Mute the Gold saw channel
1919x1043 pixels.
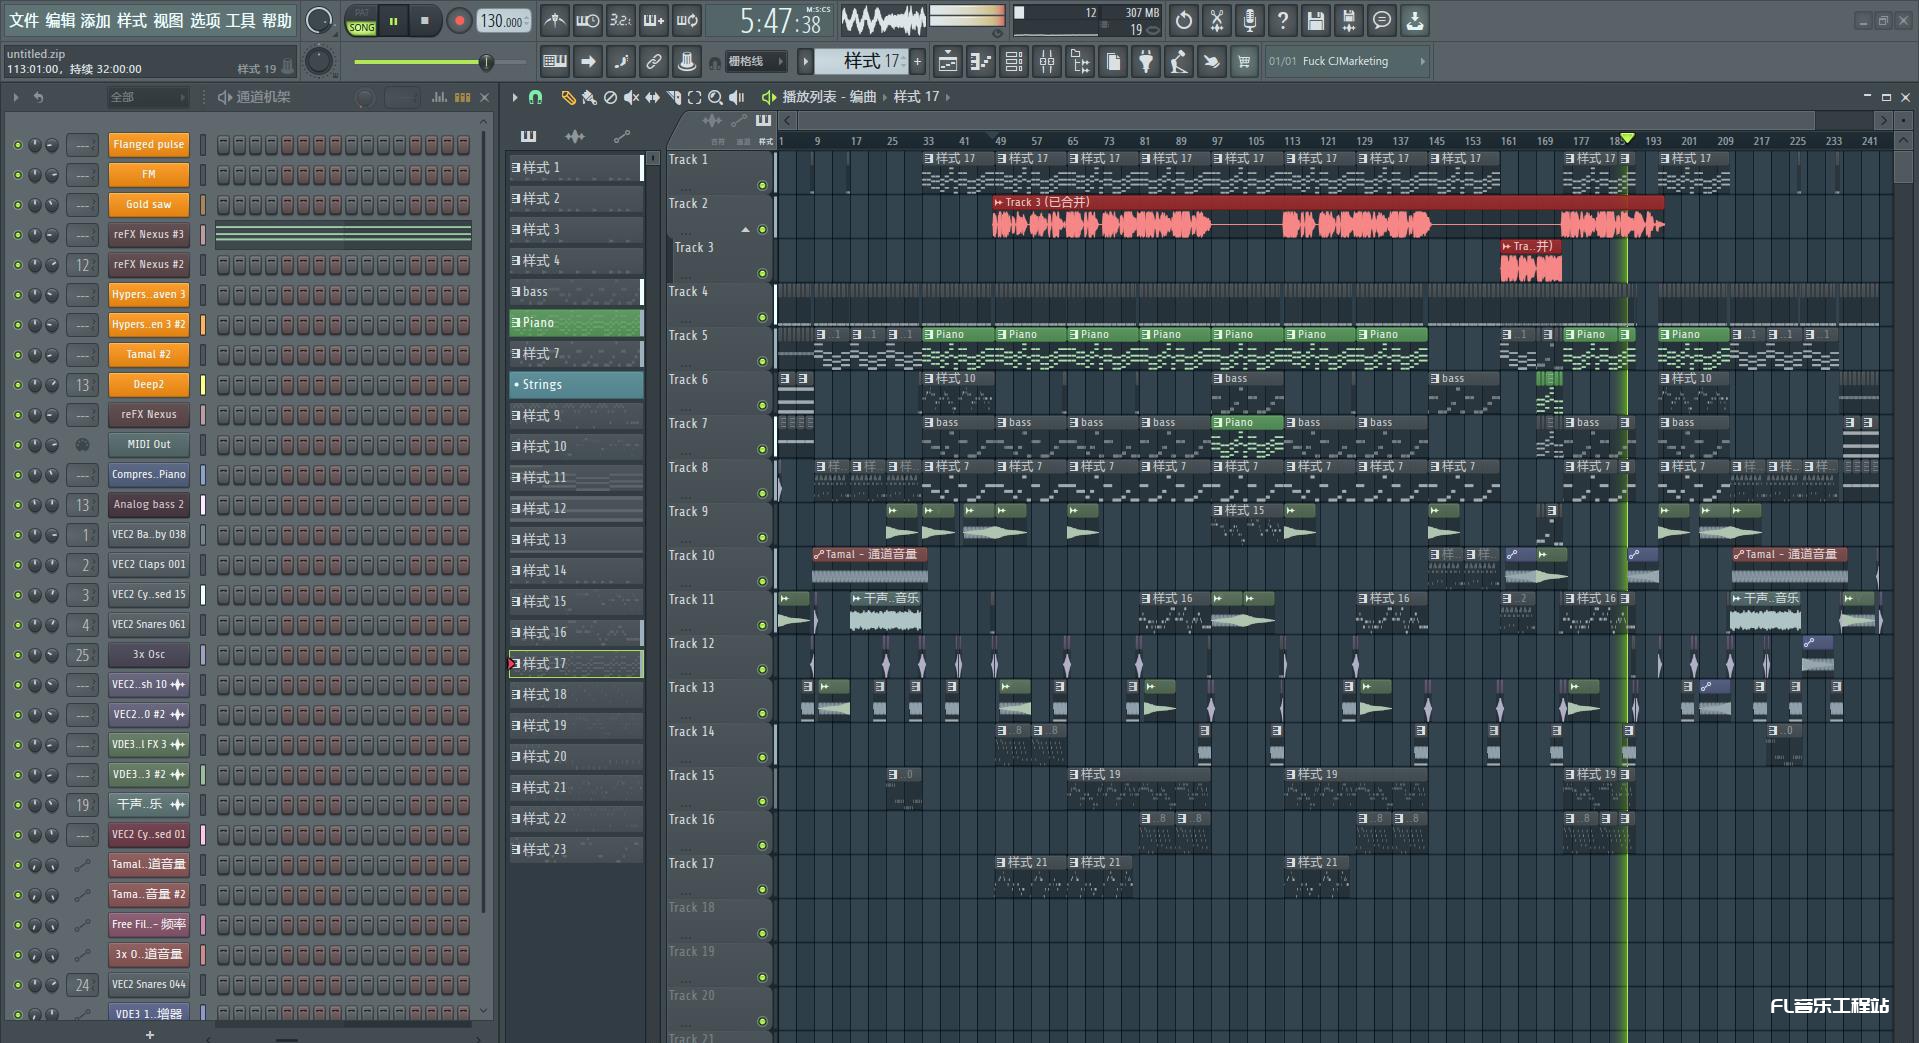click(17, 205)
